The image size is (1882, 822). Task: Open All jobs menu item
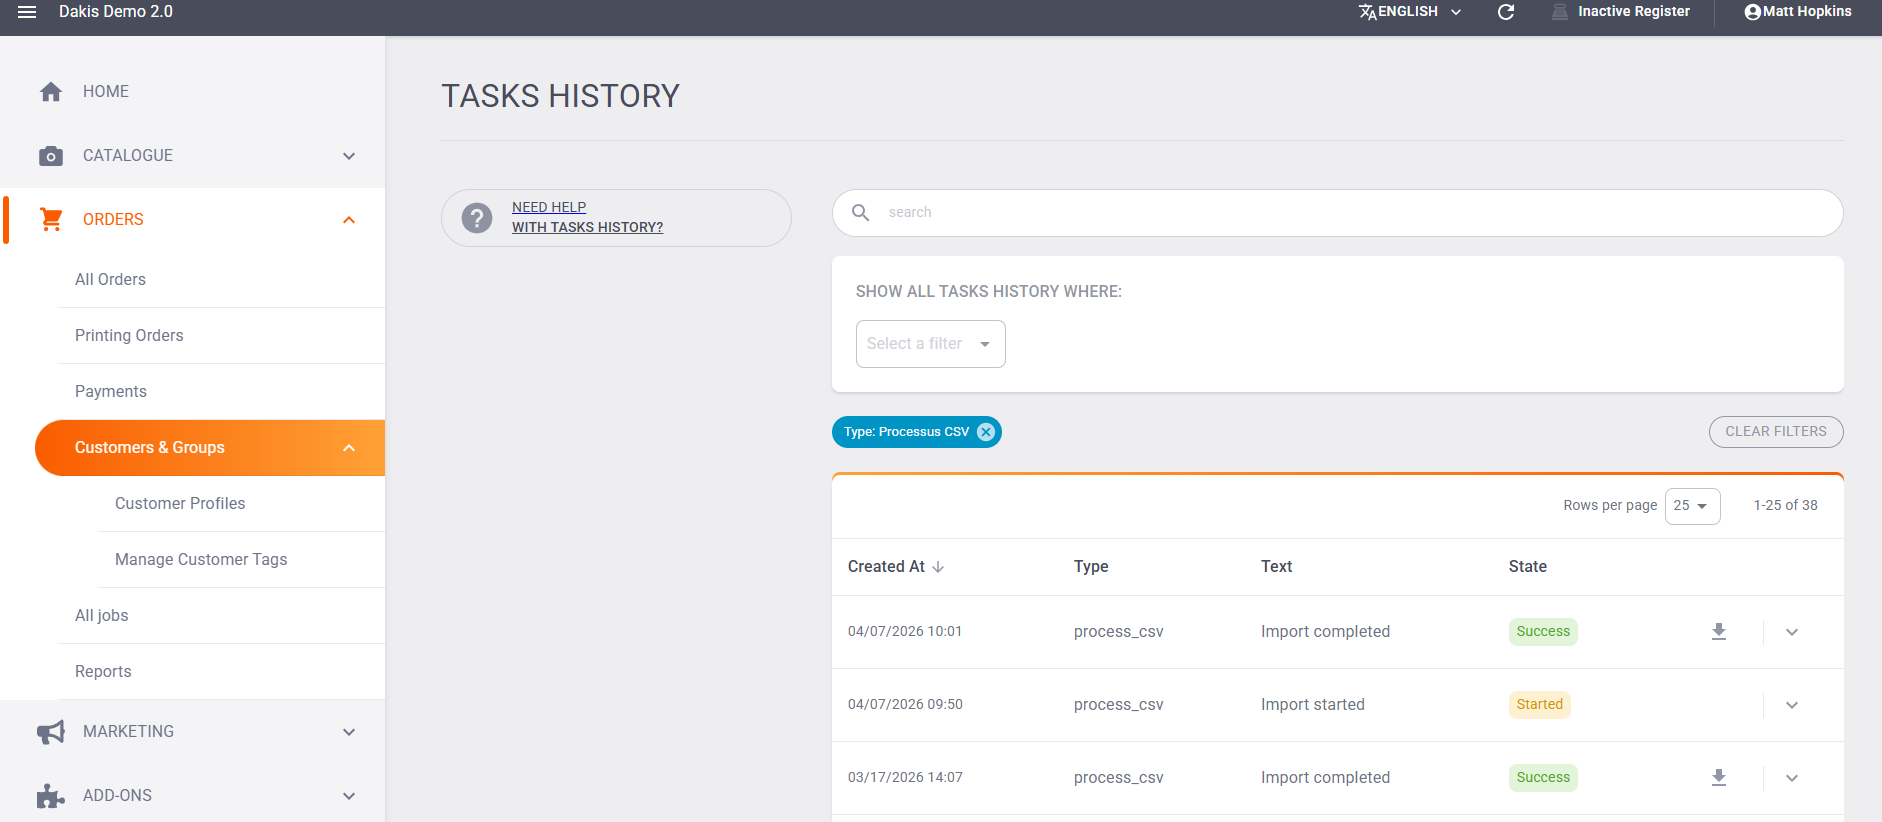[102, 616]
